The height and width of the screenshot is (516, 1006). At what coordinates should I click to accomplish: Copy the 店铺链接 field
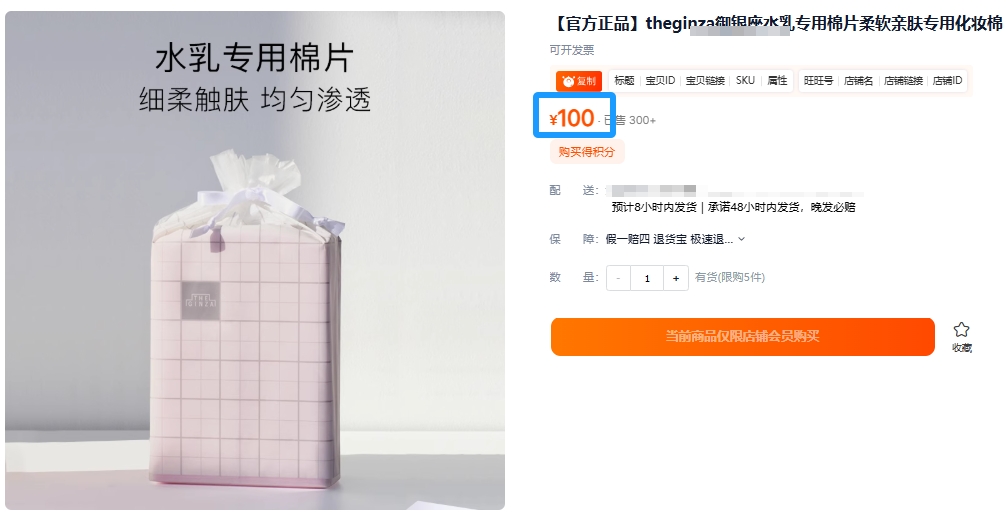(x=903, y=81)
